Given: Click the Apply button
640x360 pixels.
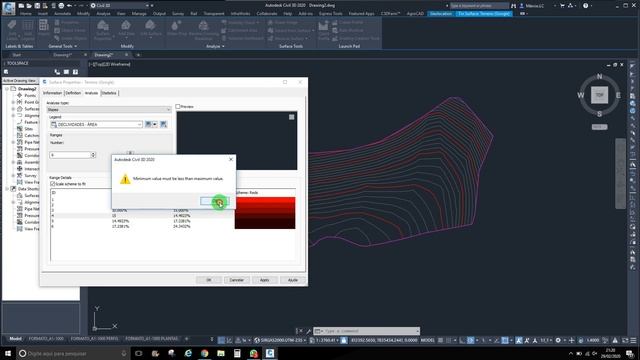Looking at the screenshot, I should pyautogui.click(x=264, y=280).
